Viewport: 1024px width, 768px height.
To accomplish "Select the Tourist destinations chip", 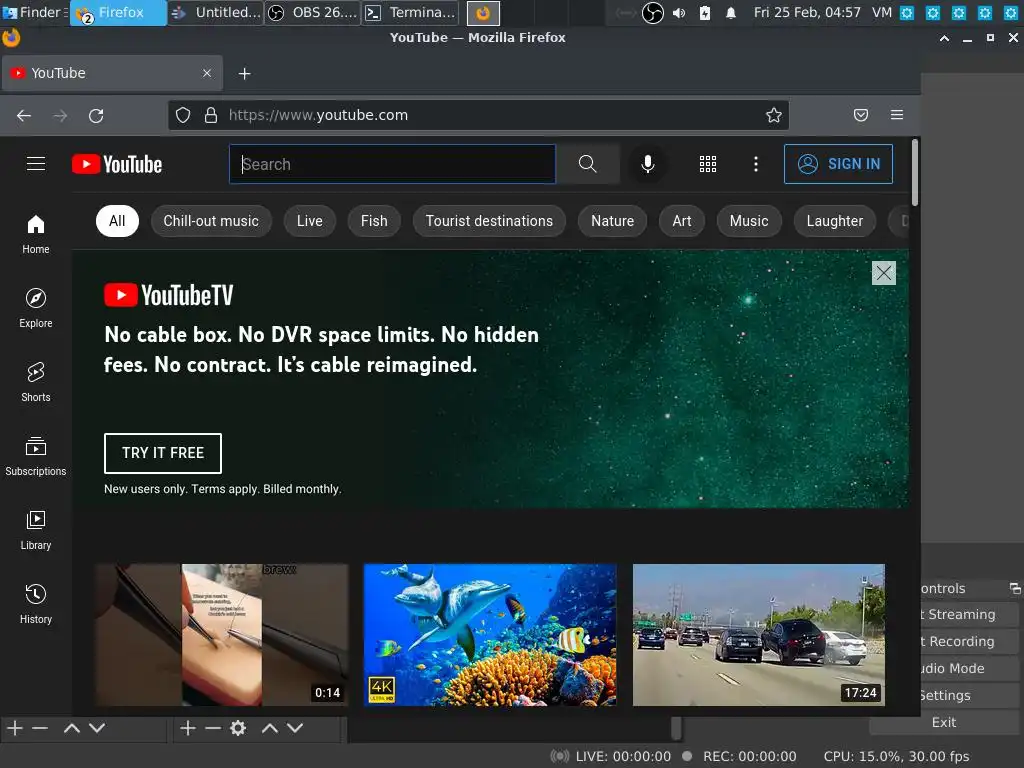I will pos(489,221).
